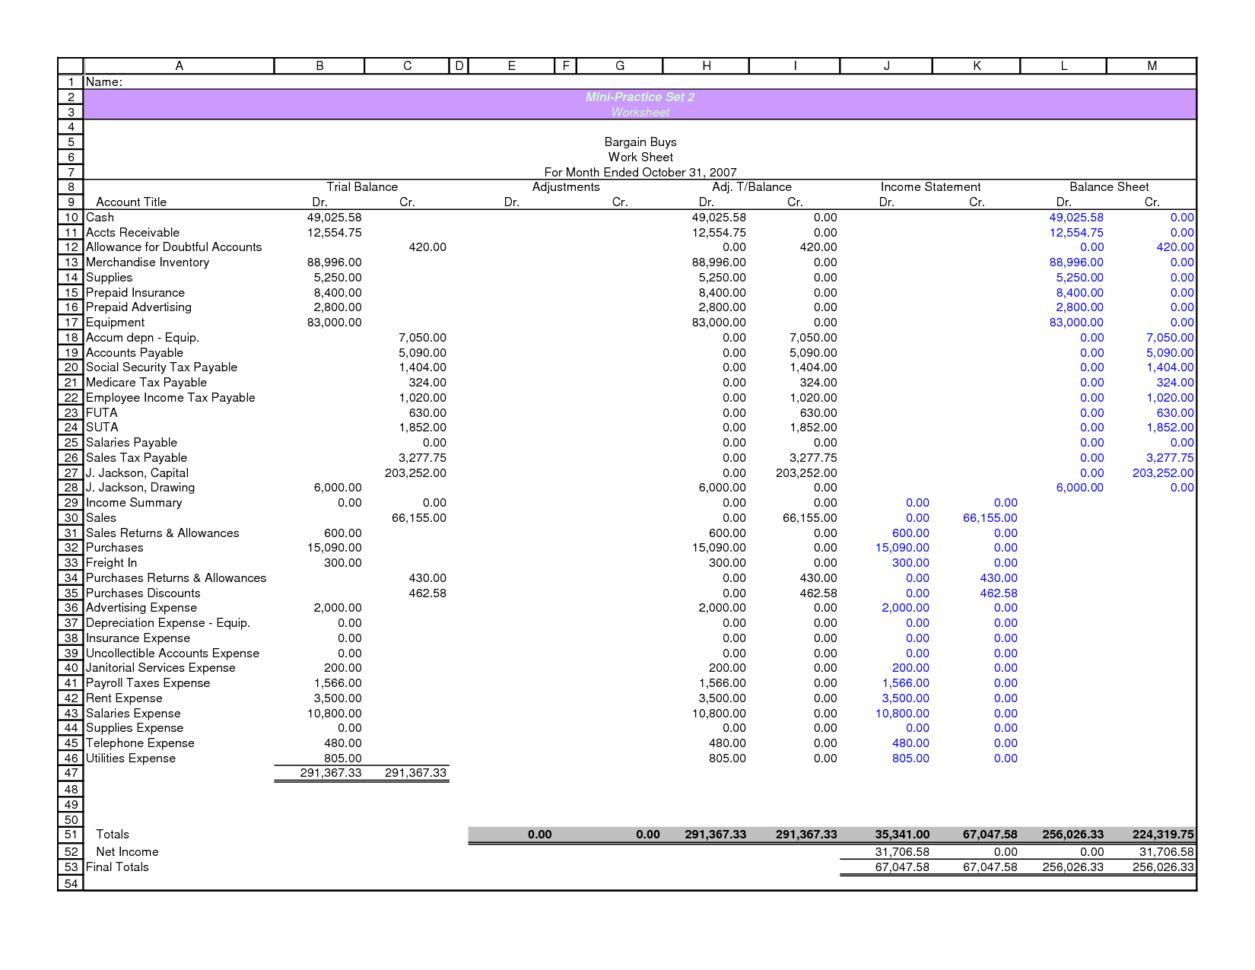
Task: Click the Income Statement header cell
Action: click(x=930, y=187)
